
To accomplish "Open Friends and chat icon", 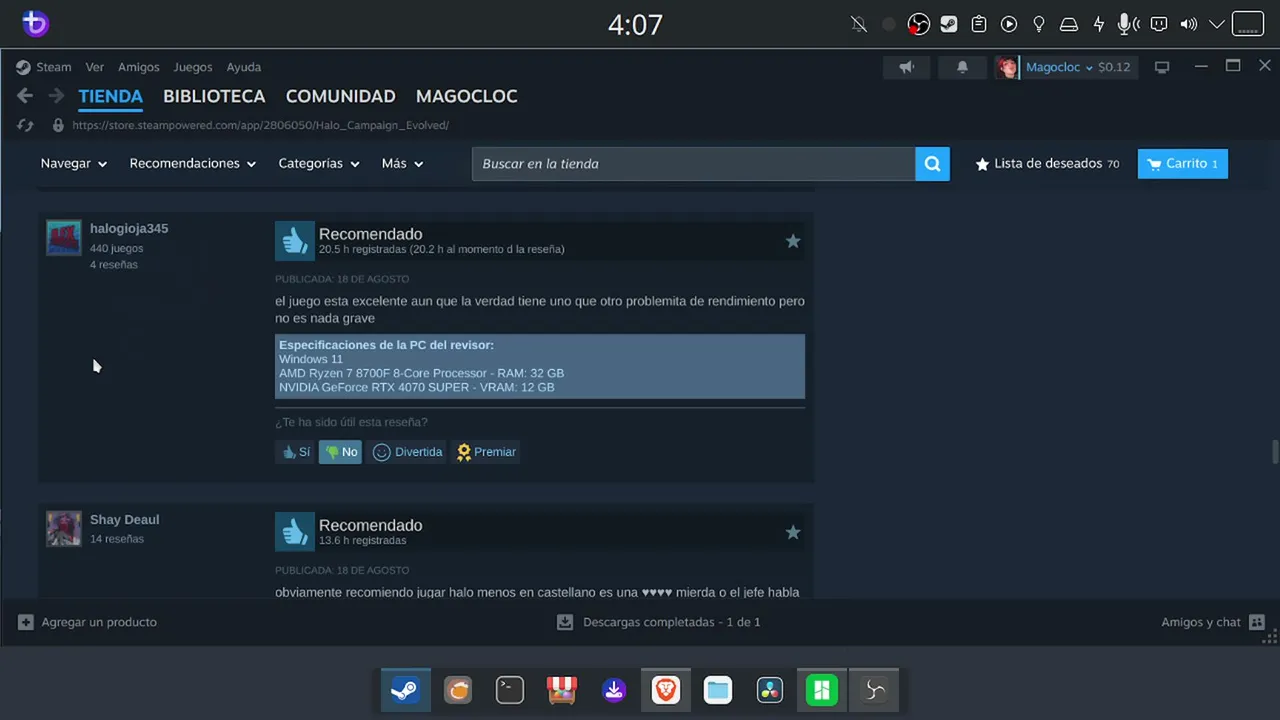I will 1257,622.
